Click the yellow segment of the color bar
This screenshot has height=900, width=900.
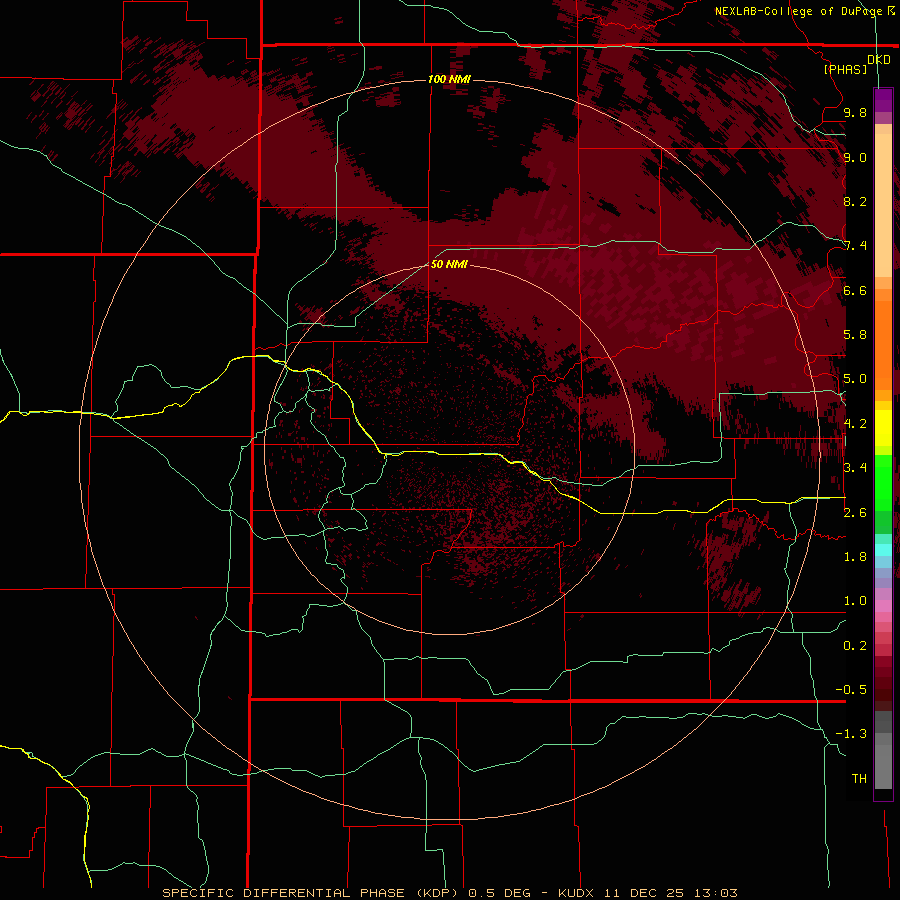point(883,428)
